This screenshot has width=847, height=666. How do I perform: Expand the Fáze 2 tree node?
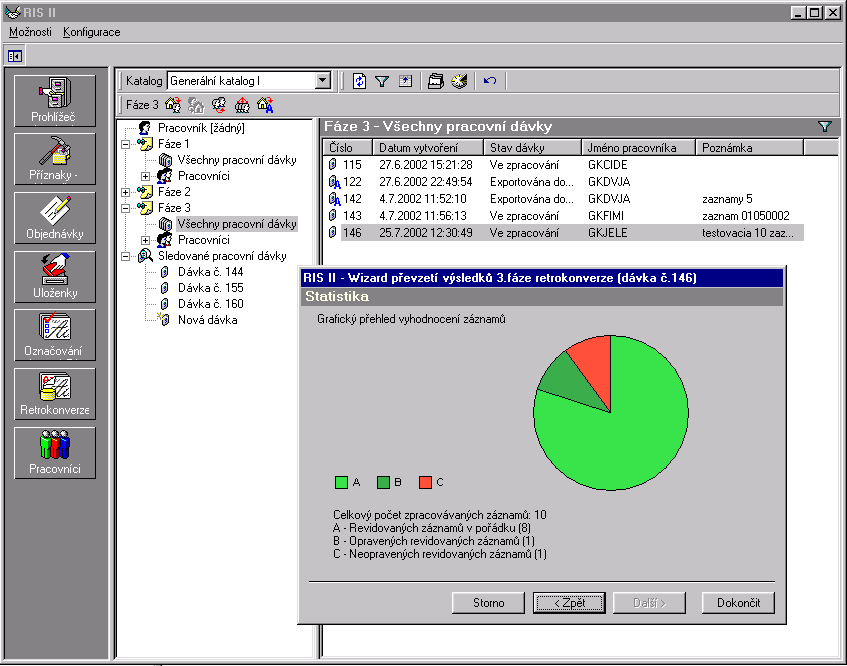[x=126, y=192]
